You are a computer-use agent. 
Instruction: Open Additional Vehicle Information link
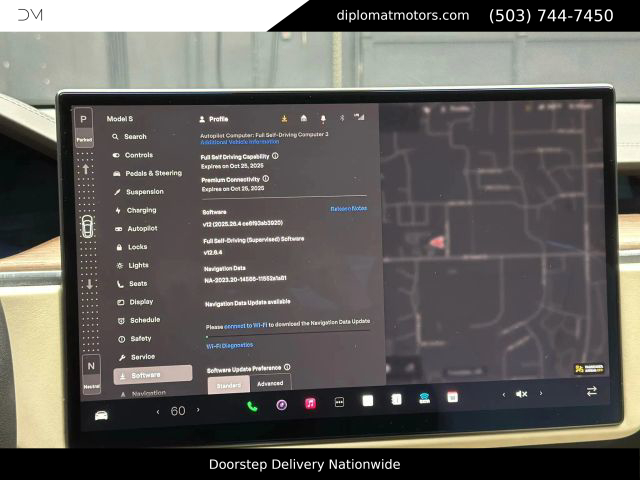tap(240, 142)
